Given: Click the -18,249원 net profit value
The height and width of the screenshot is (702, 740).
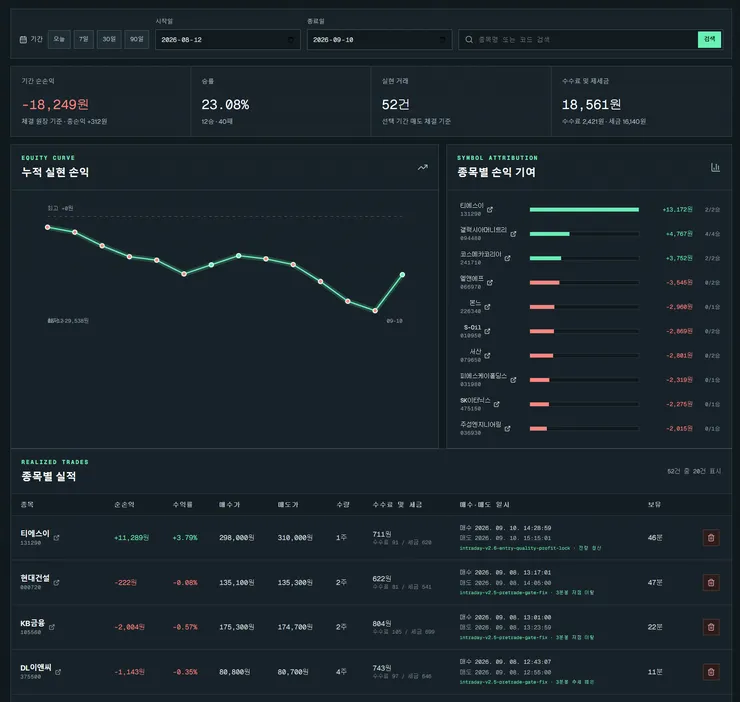Looking at the screenshot, I should pos(55,104).
